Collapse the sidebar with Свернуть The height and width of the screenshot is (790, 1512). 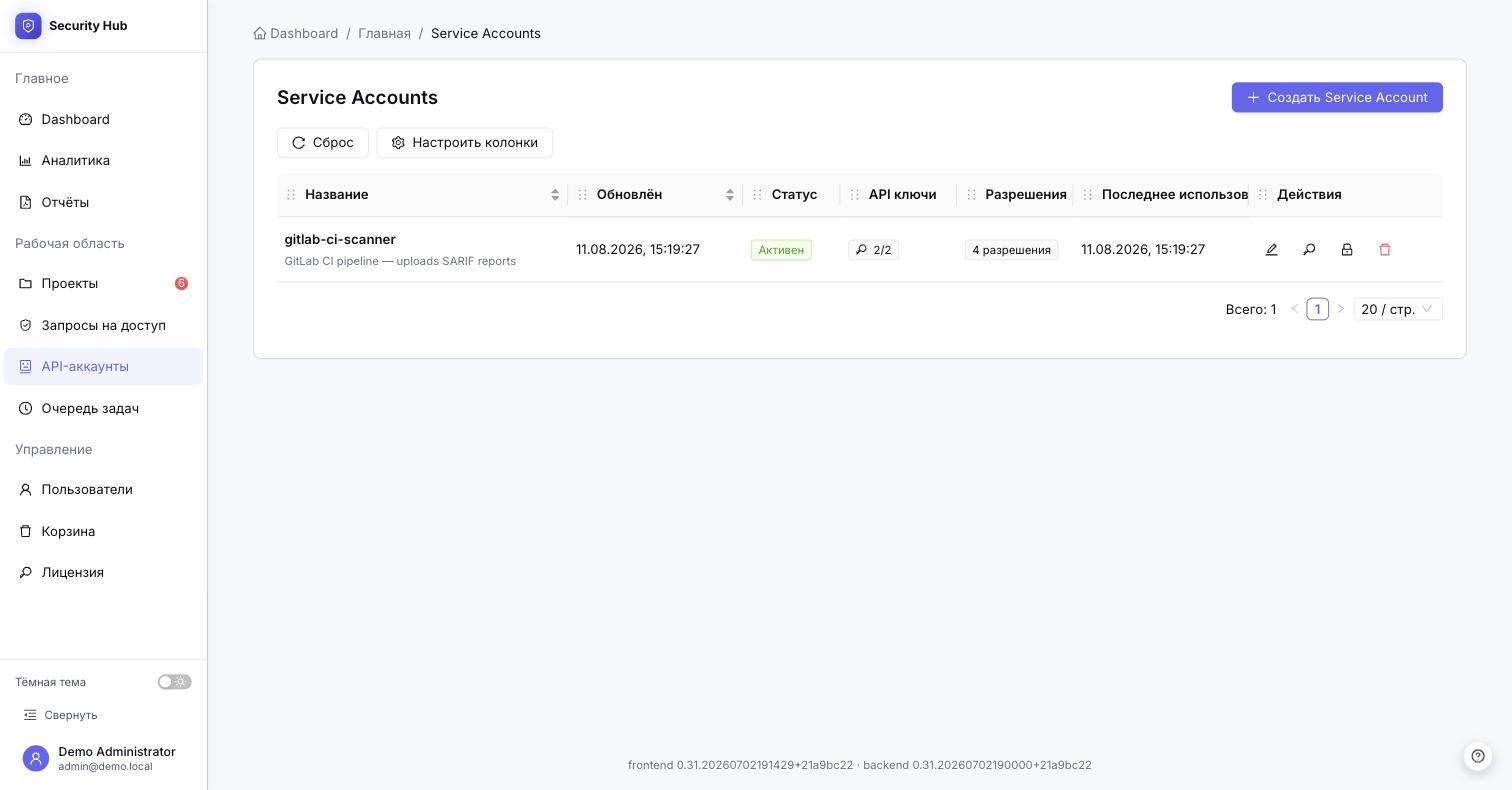click(x=60, y=715)
